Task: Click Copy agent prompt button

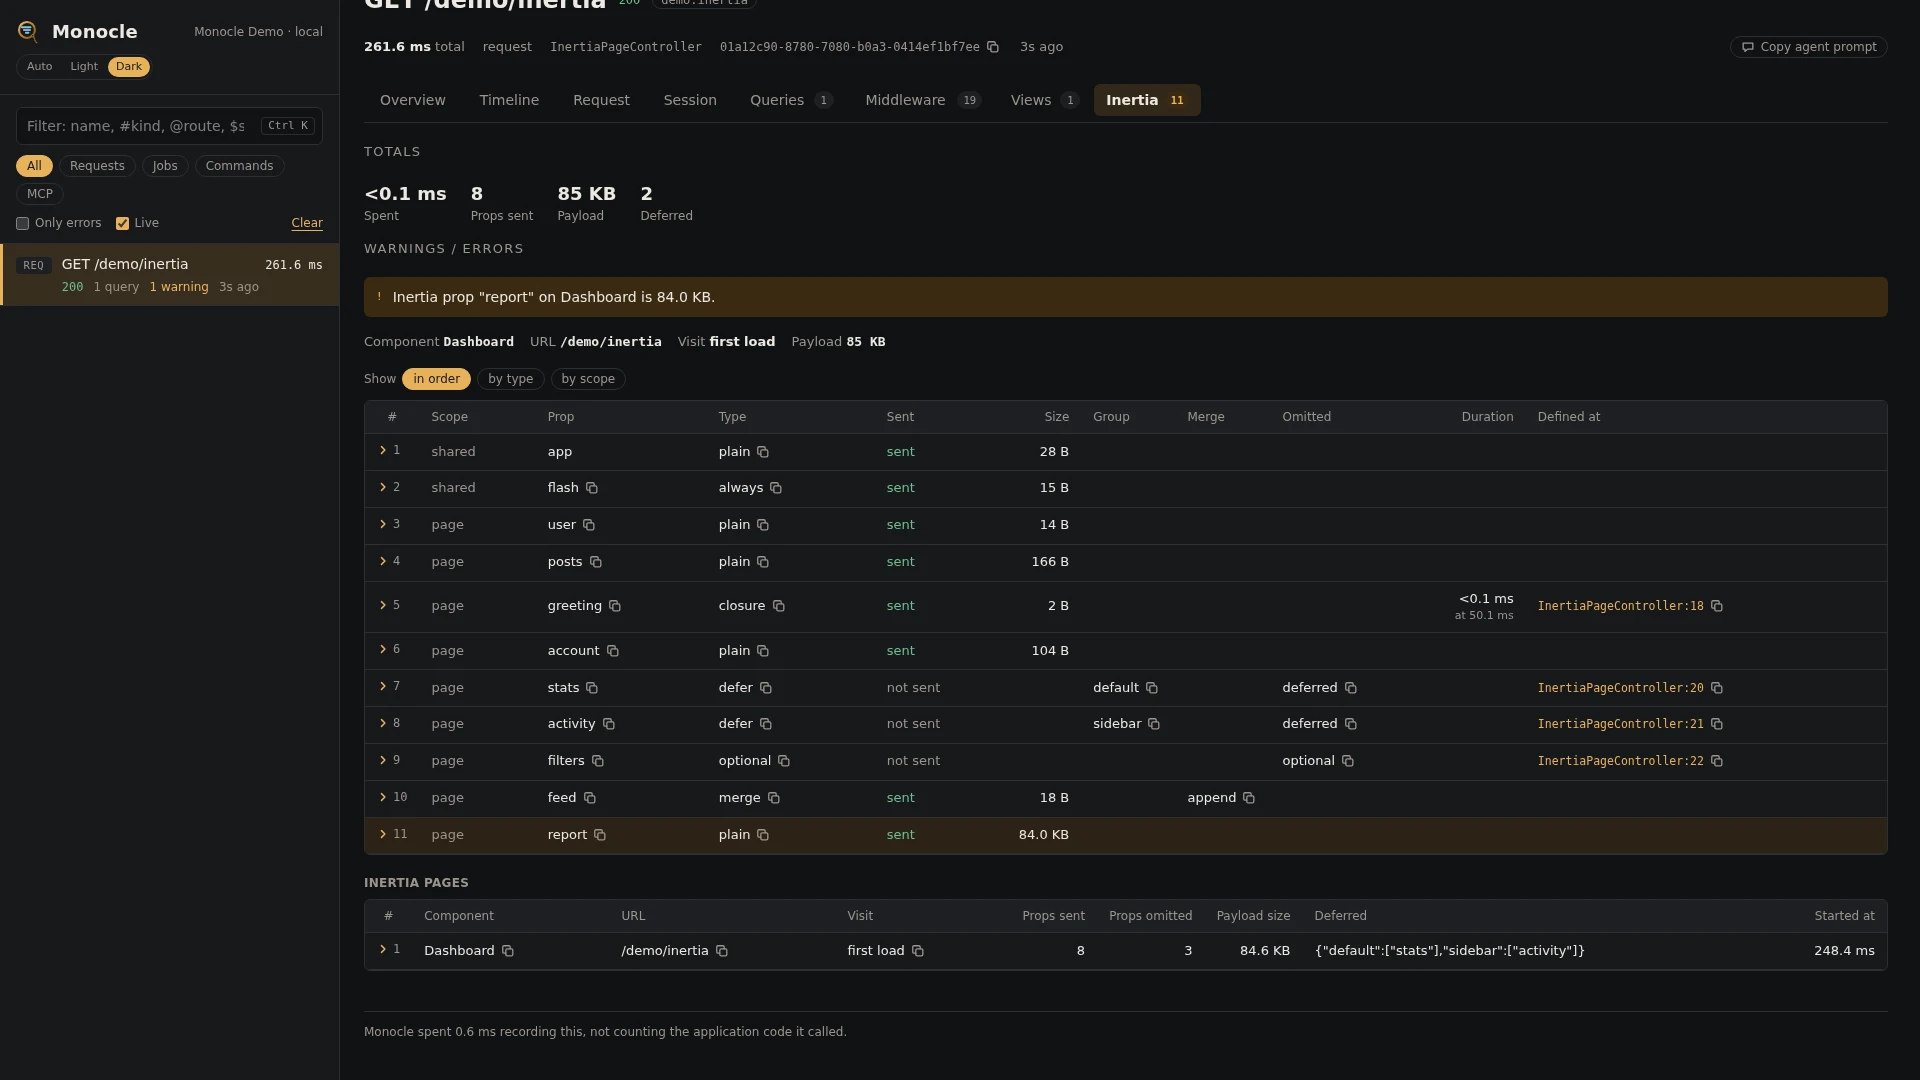Action: pyautogui.click(x=1808, y=47)
